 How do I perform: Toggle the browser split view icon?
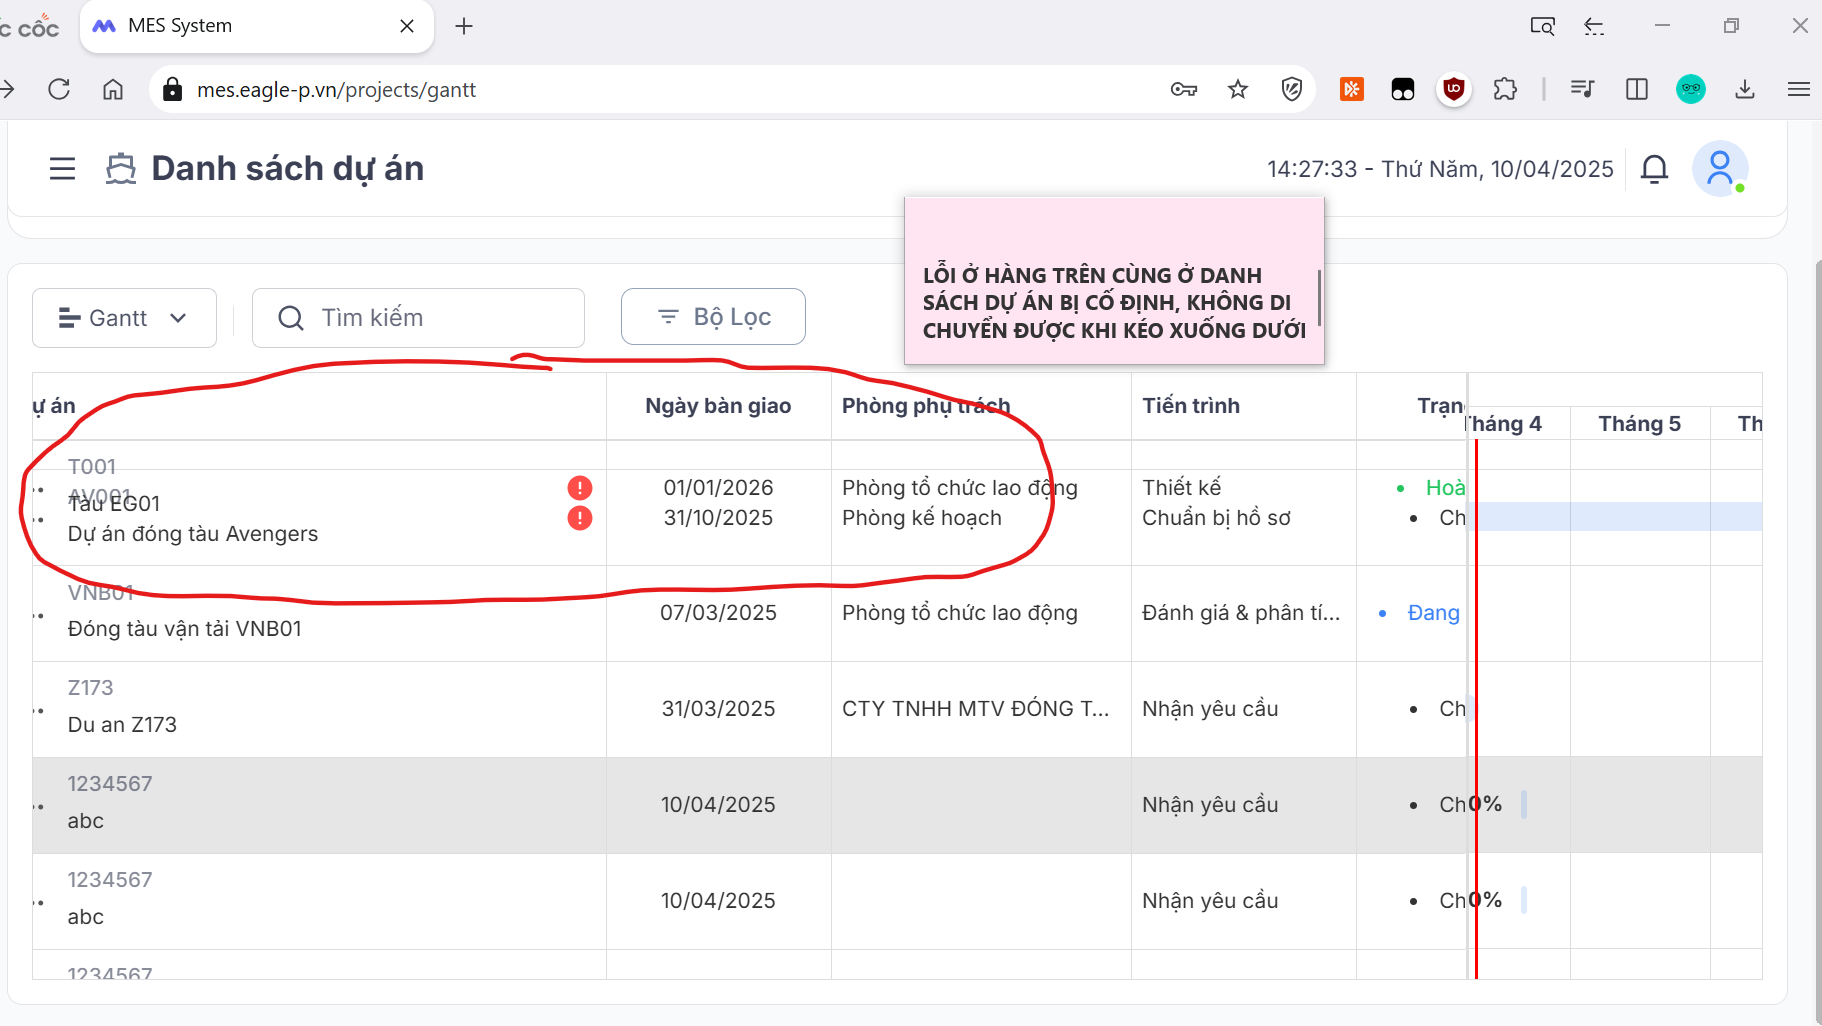(x=1637, y=90)
